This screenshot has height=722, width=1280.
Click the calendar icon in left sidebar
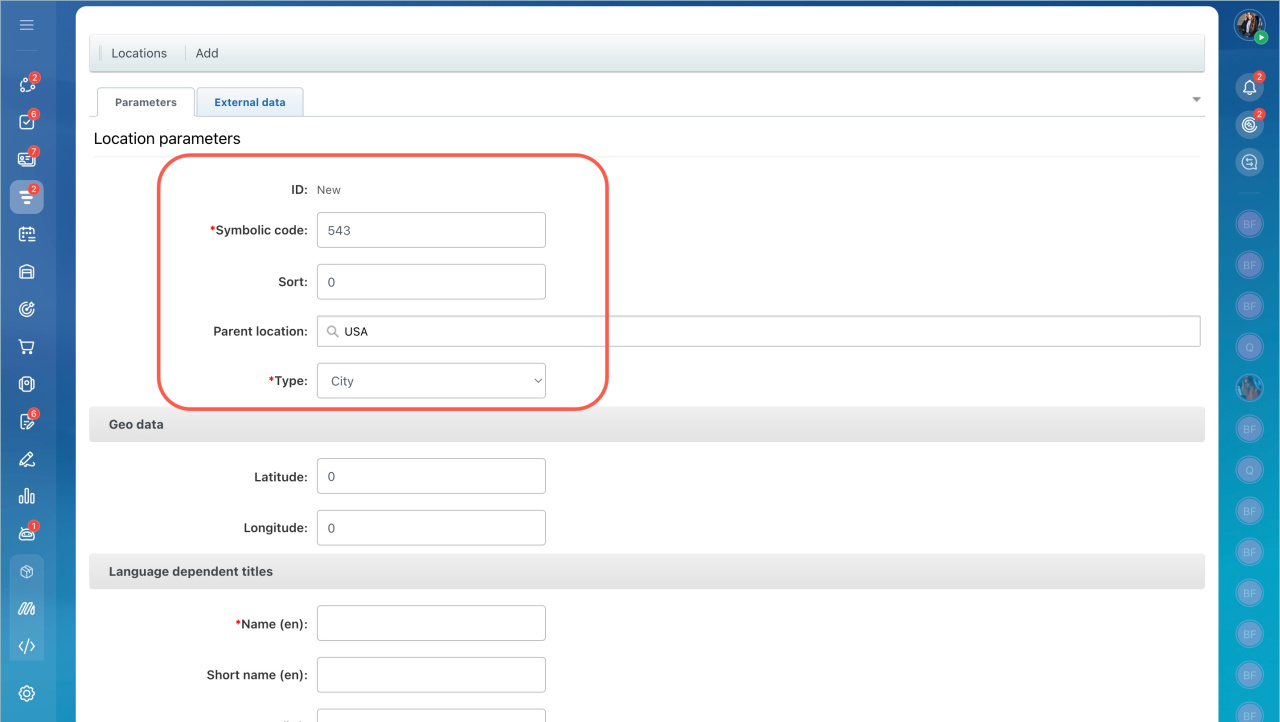[27, 234]
